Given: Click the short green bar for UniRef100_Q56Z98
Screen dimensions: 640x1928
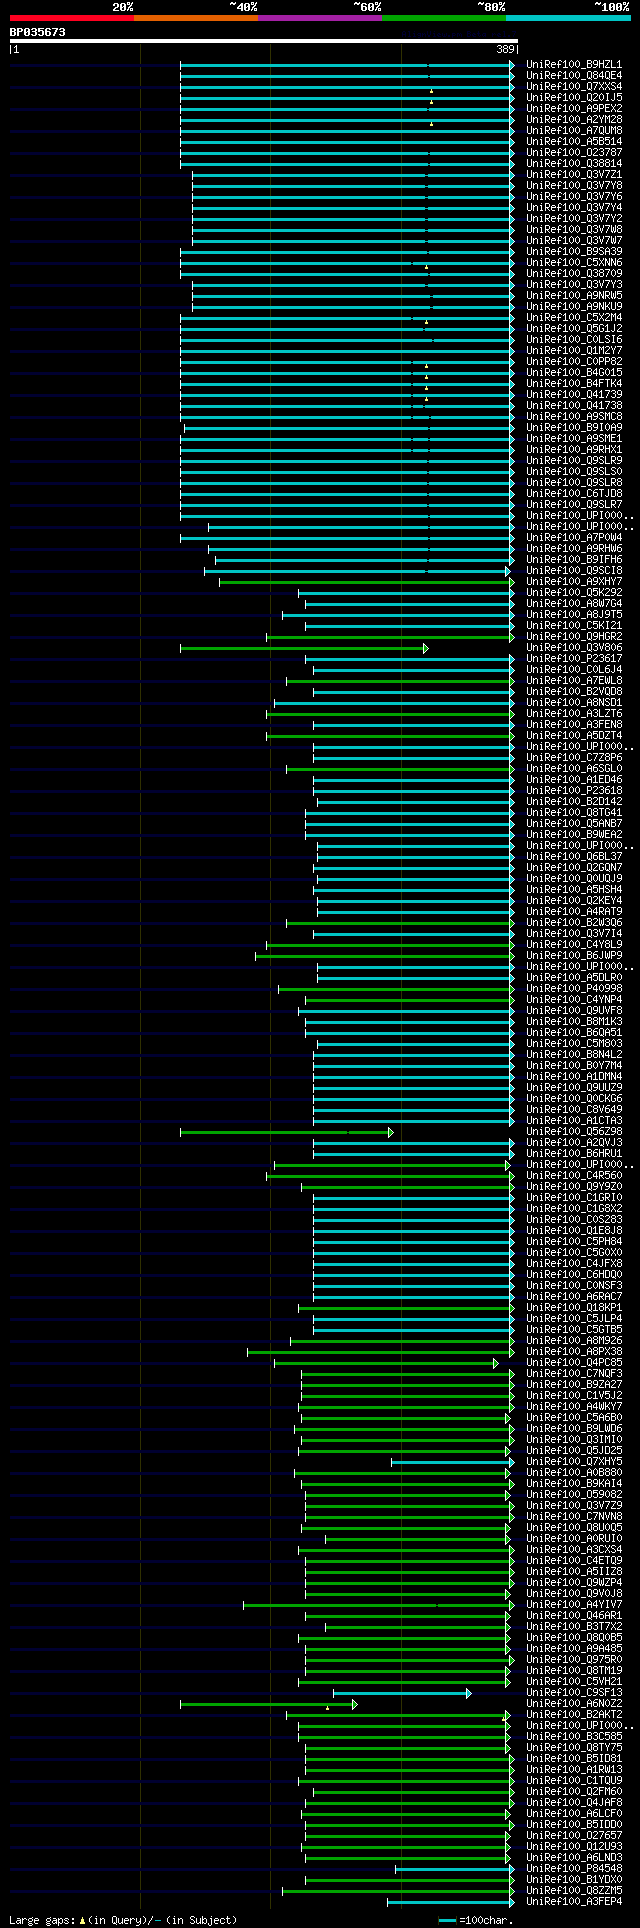Looking at the screenshot, I should (x=287, y=1132).
